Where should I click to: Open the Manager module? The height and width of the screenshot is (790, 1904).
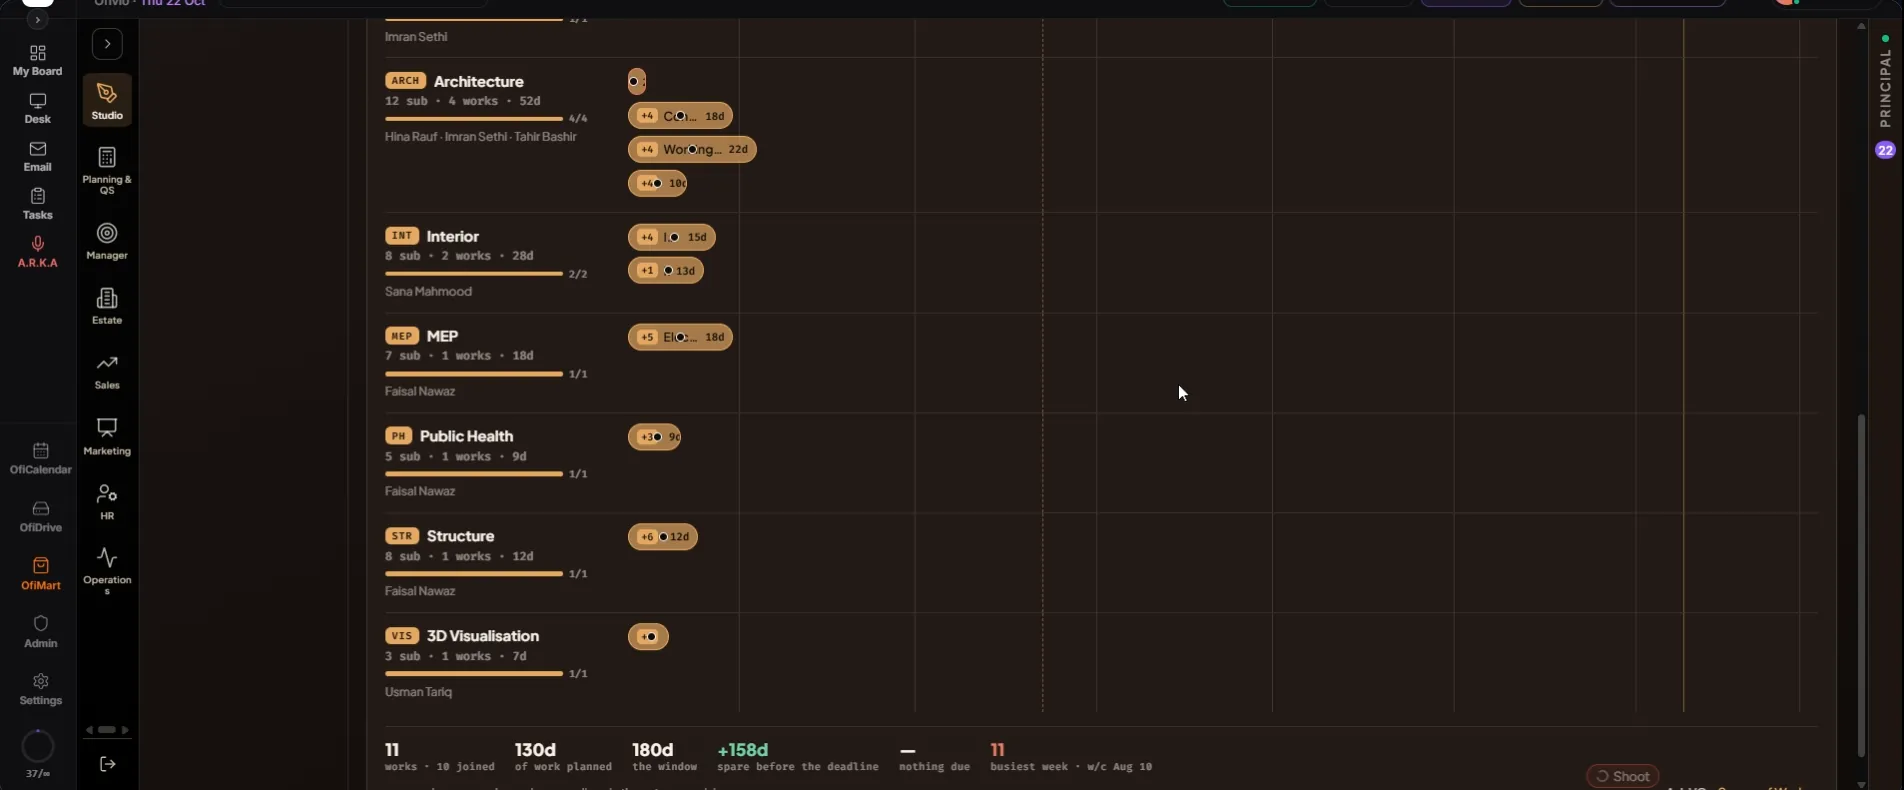coord(107,241)
